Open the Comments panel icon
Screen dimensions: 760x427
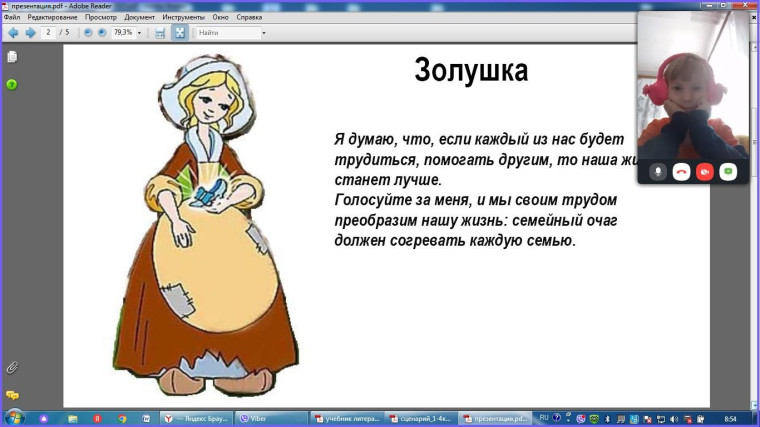(x=12, y=395)
